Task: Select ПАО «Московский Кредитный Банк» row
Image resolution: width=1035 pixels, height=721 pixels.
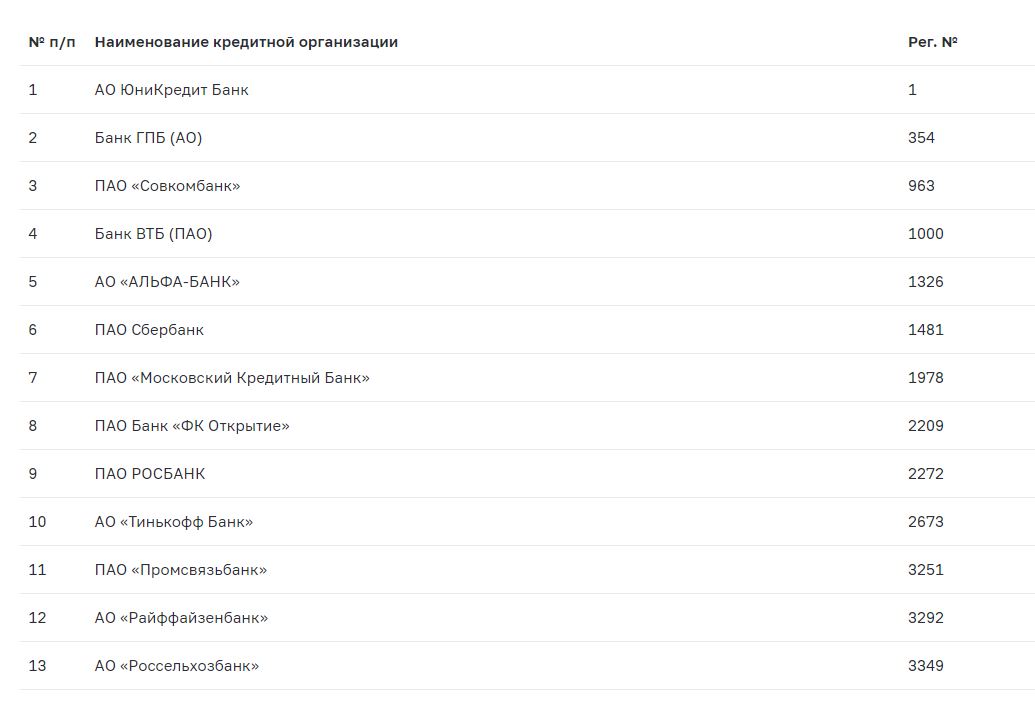Action: (232, 378)
